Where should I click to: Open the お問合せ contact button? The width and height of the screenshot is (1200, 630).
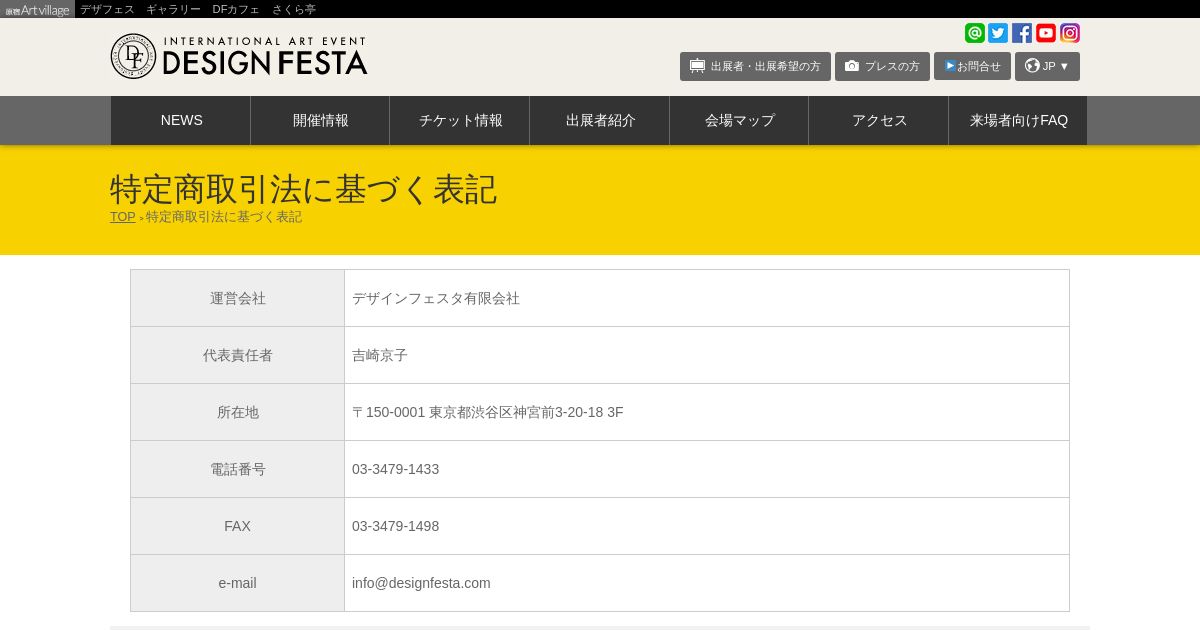[x=972, y=66]
